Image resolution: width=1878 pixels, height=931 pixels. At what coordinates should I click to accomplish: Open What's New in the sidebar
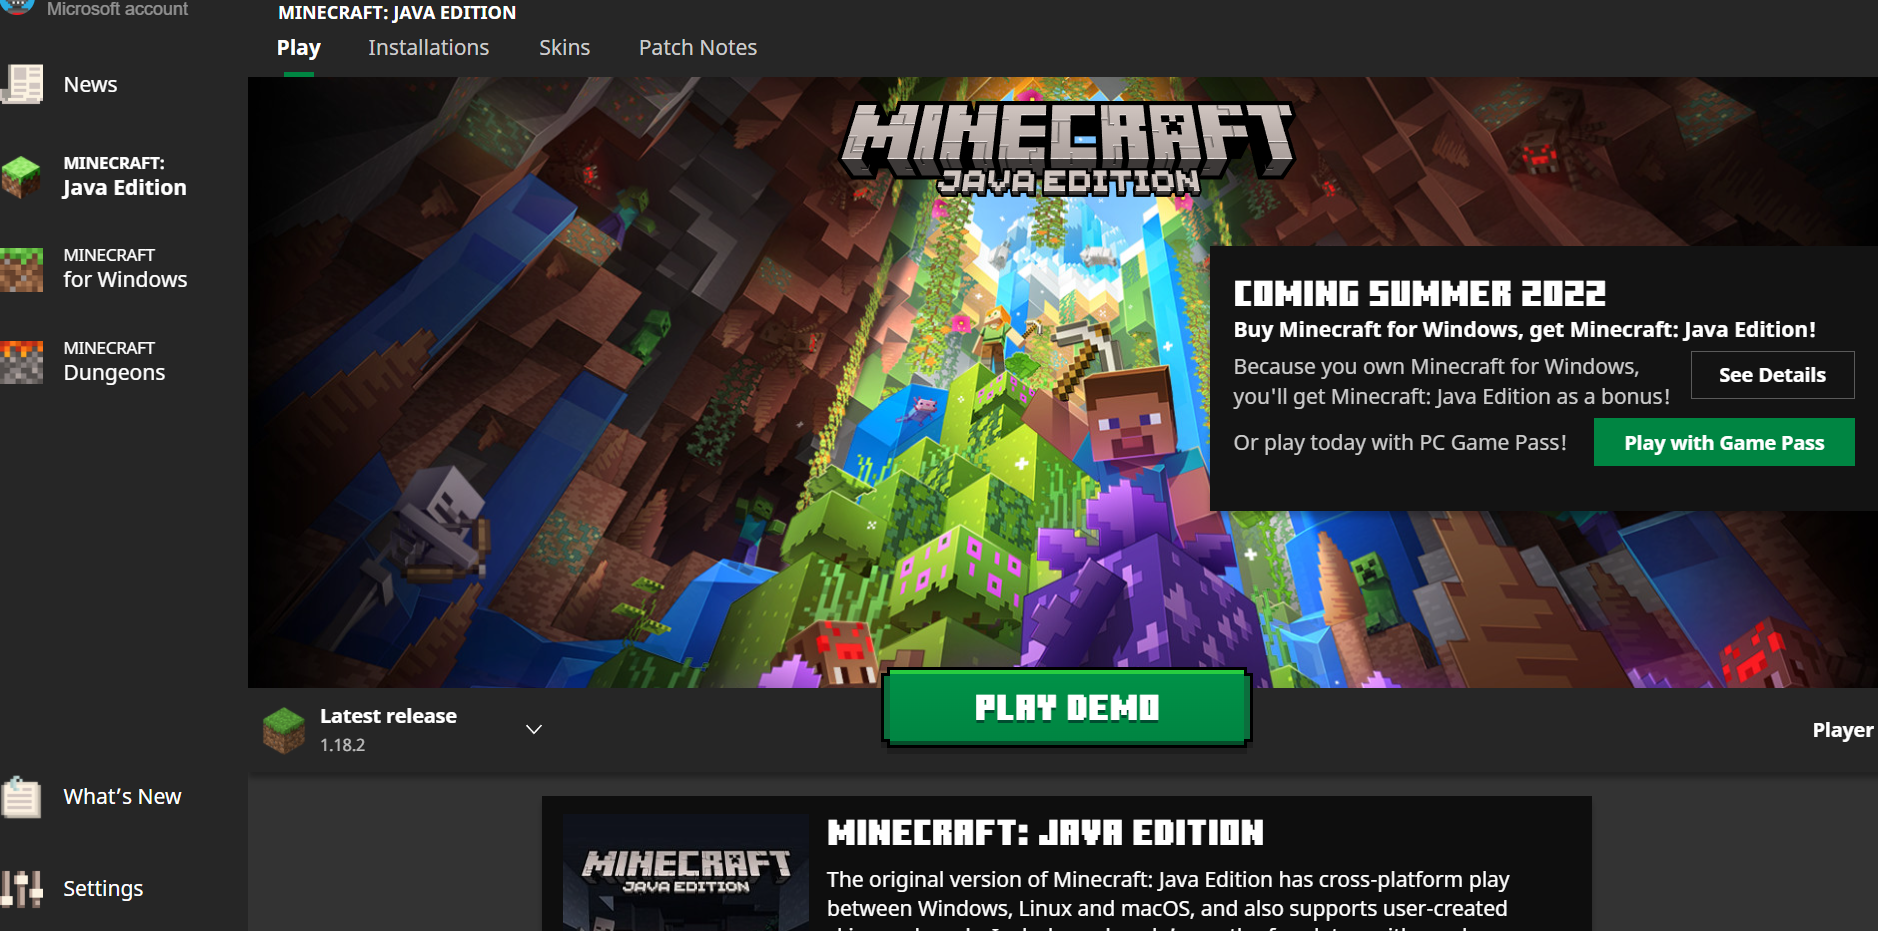(x=122, y=797)
